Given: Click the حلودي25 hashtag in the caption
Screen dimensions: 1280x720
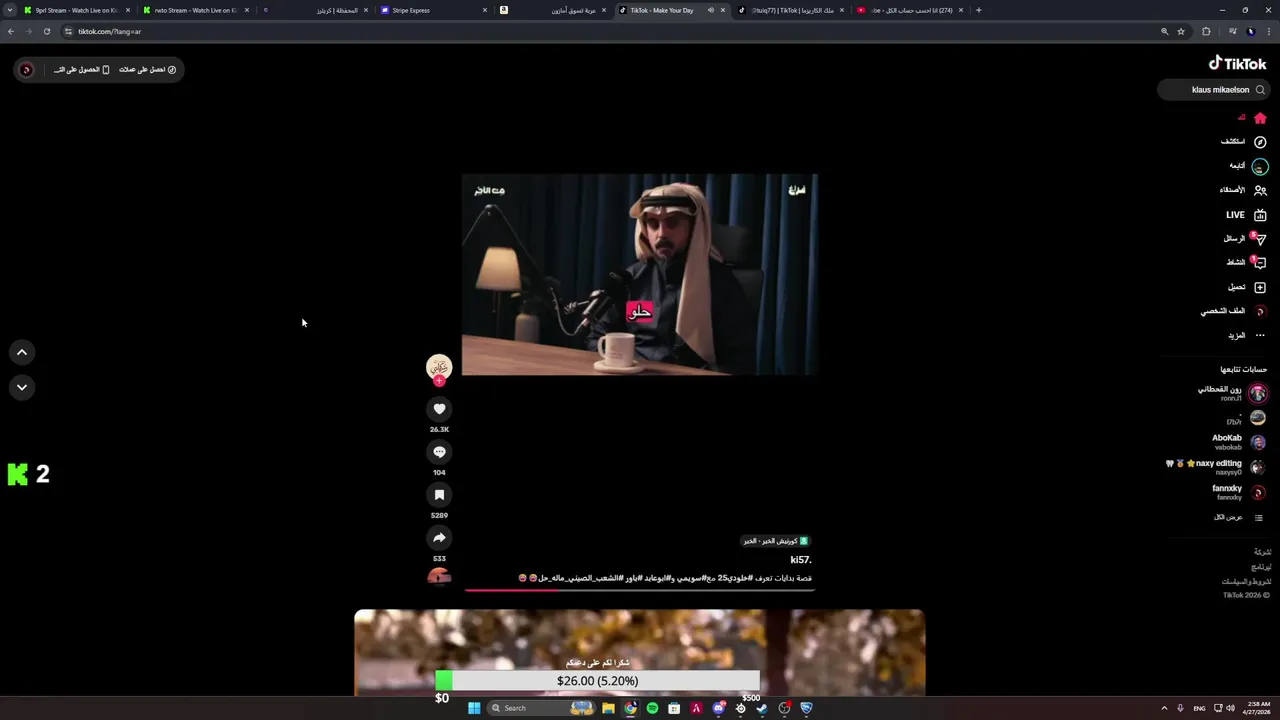Looking at the screenshot, I should pyautogui.click(x=733, y=578).
